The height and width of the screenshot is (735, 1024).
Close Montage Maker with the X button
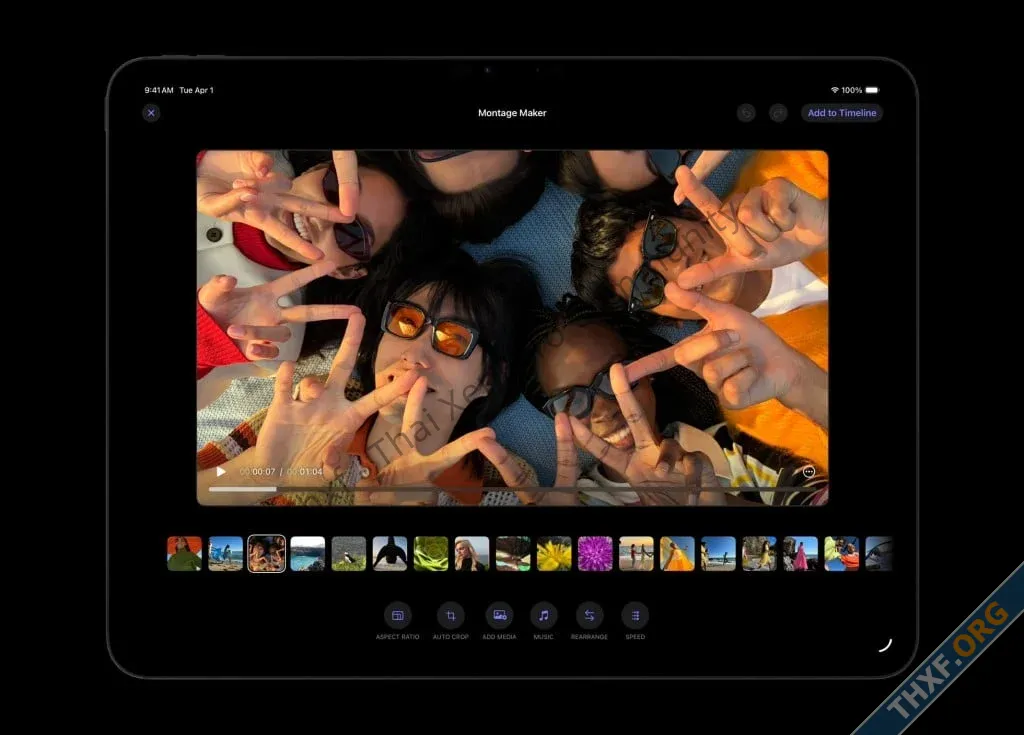click(x=151, y=113)
